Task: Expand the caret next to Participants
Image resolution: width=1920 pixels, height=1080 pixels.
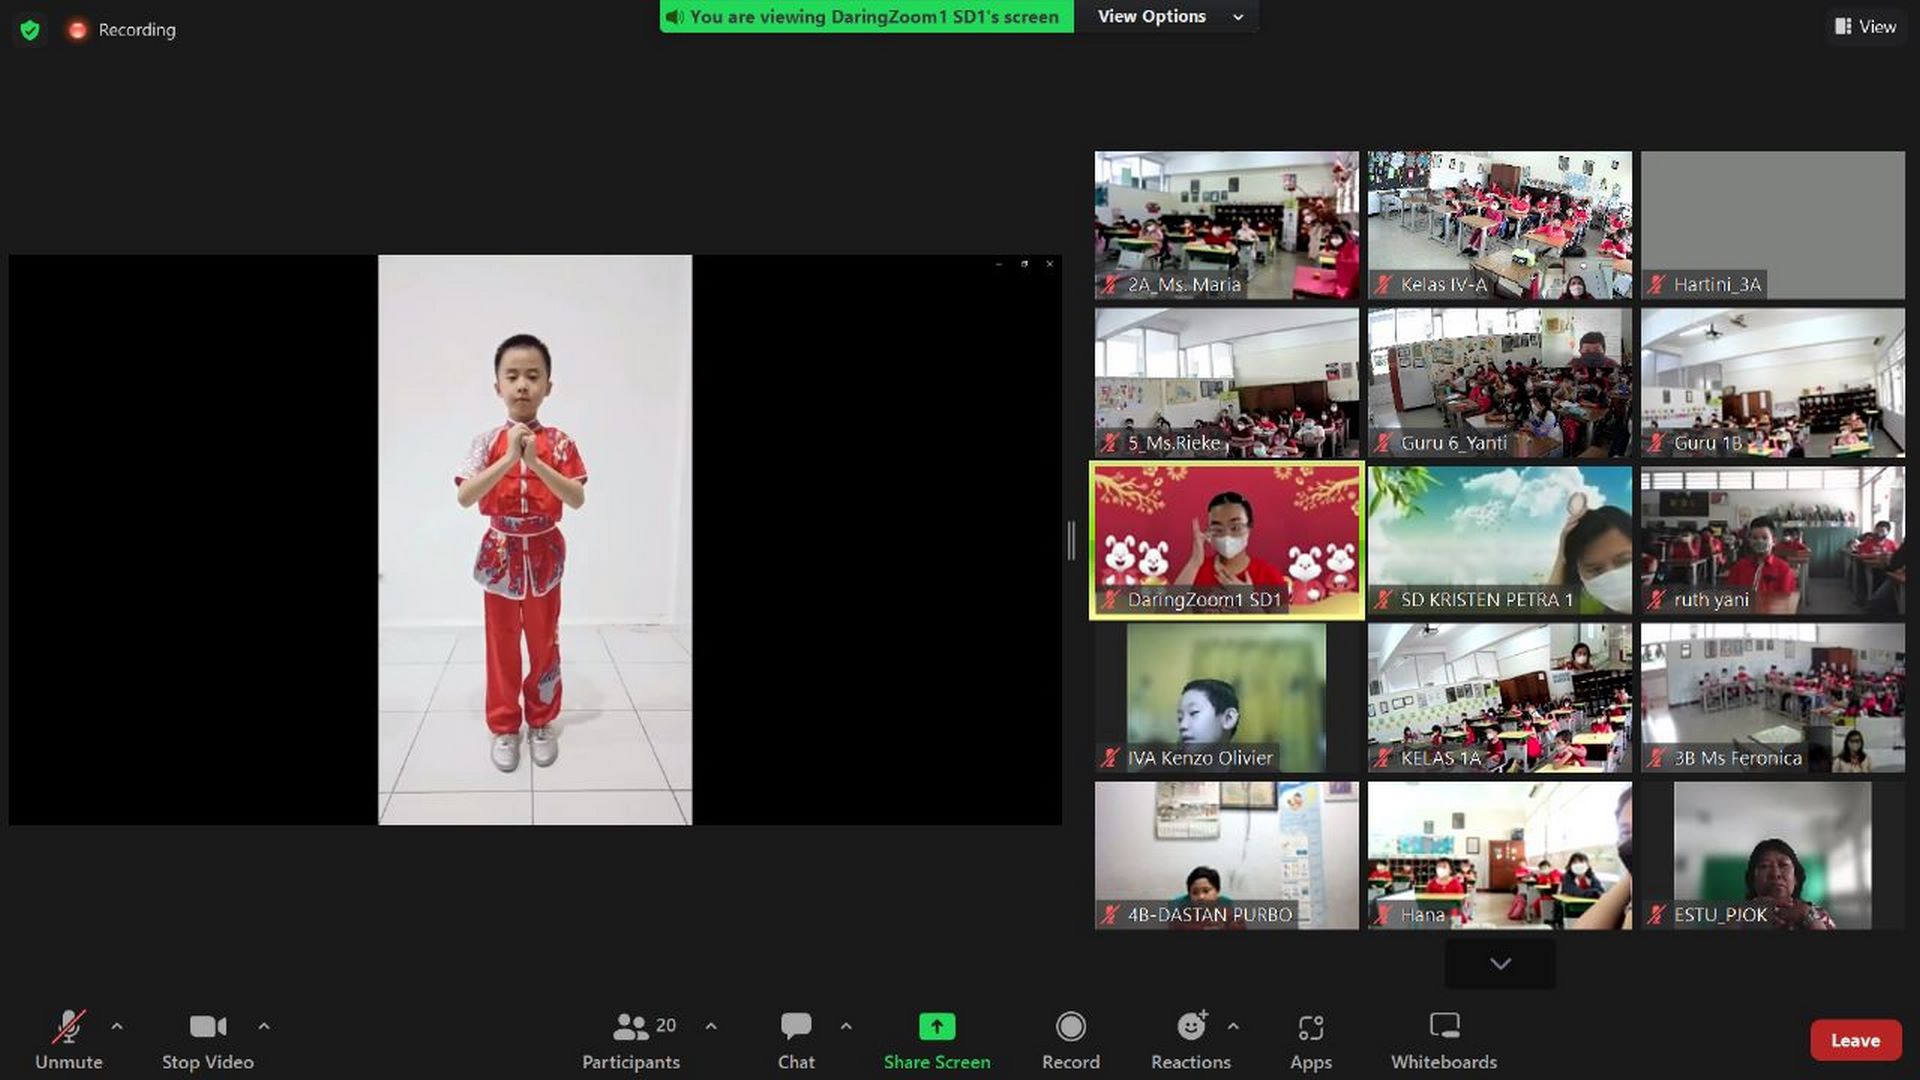Action: pos(711,1026)
